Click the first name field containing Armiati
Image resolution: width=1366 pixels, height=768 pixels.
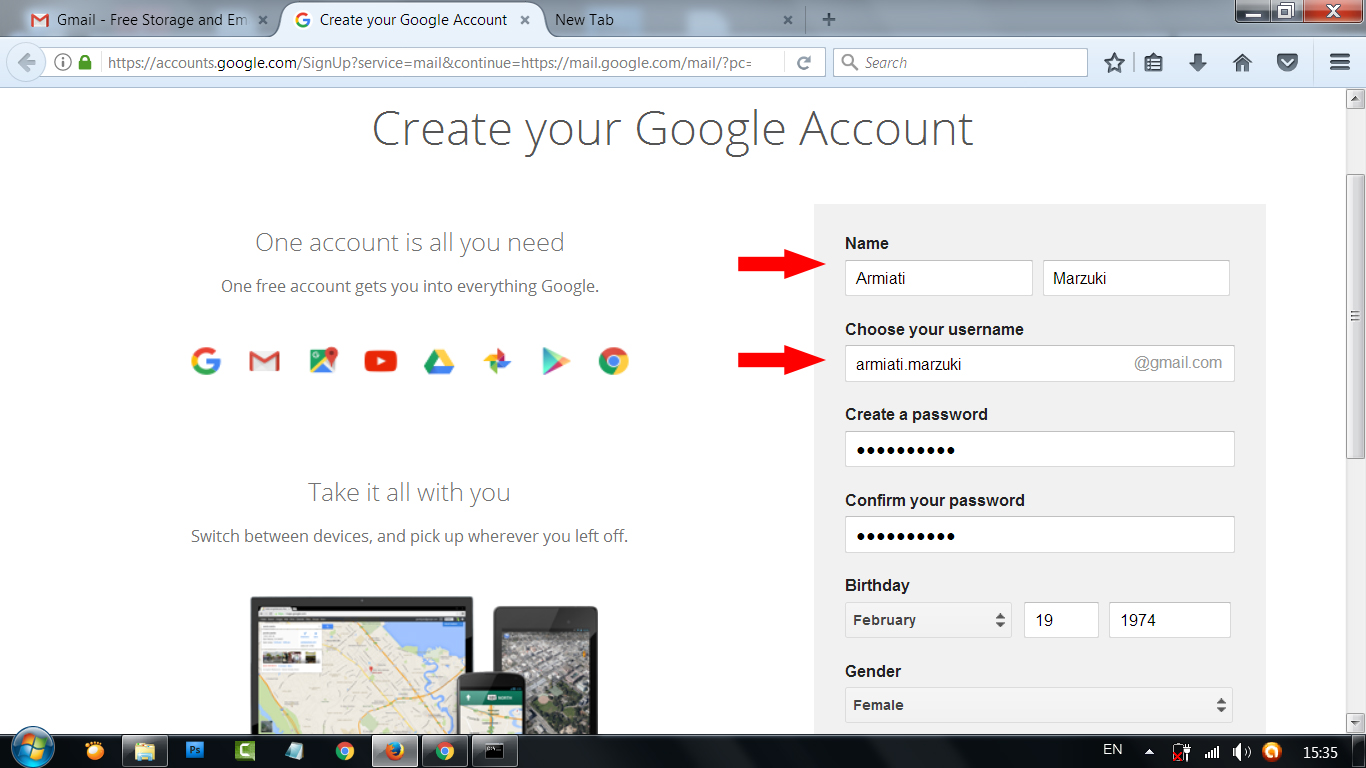(938, 278)
